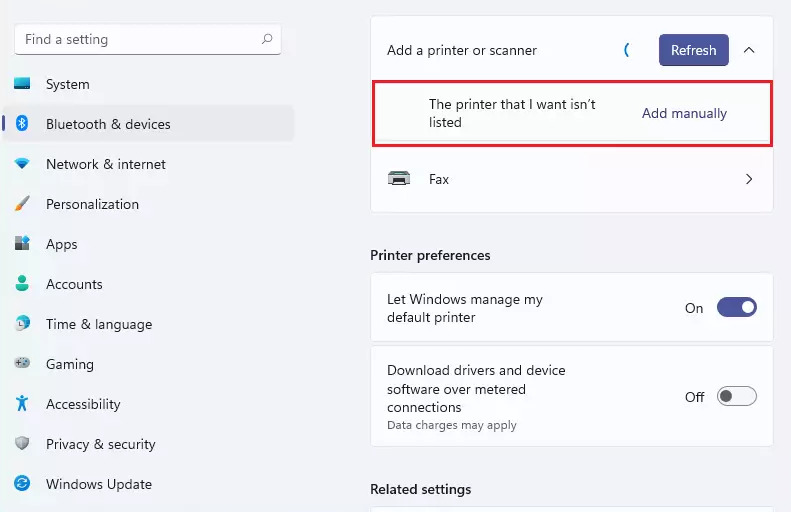Turn off Let Windows manage default printer

737,308
